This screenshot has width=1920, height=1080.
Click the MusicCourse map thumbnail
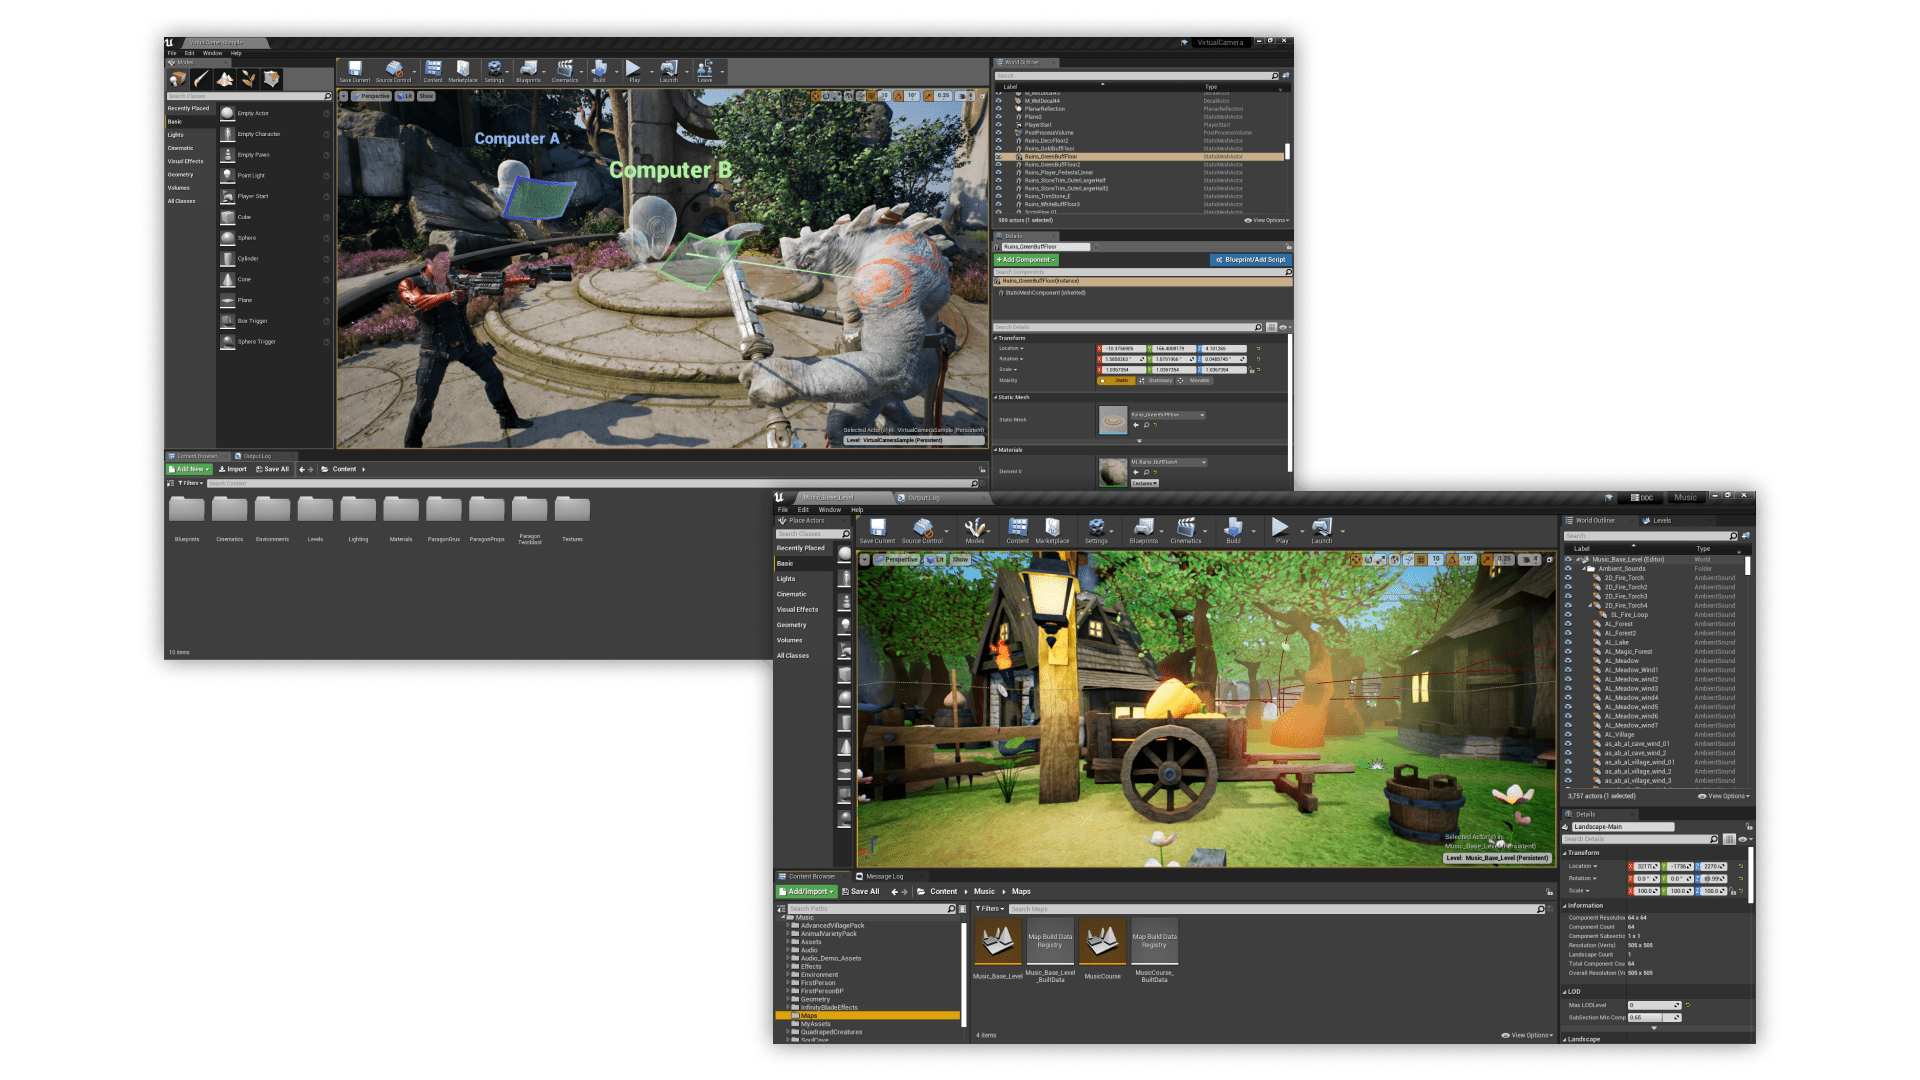tap(1102, 940)
